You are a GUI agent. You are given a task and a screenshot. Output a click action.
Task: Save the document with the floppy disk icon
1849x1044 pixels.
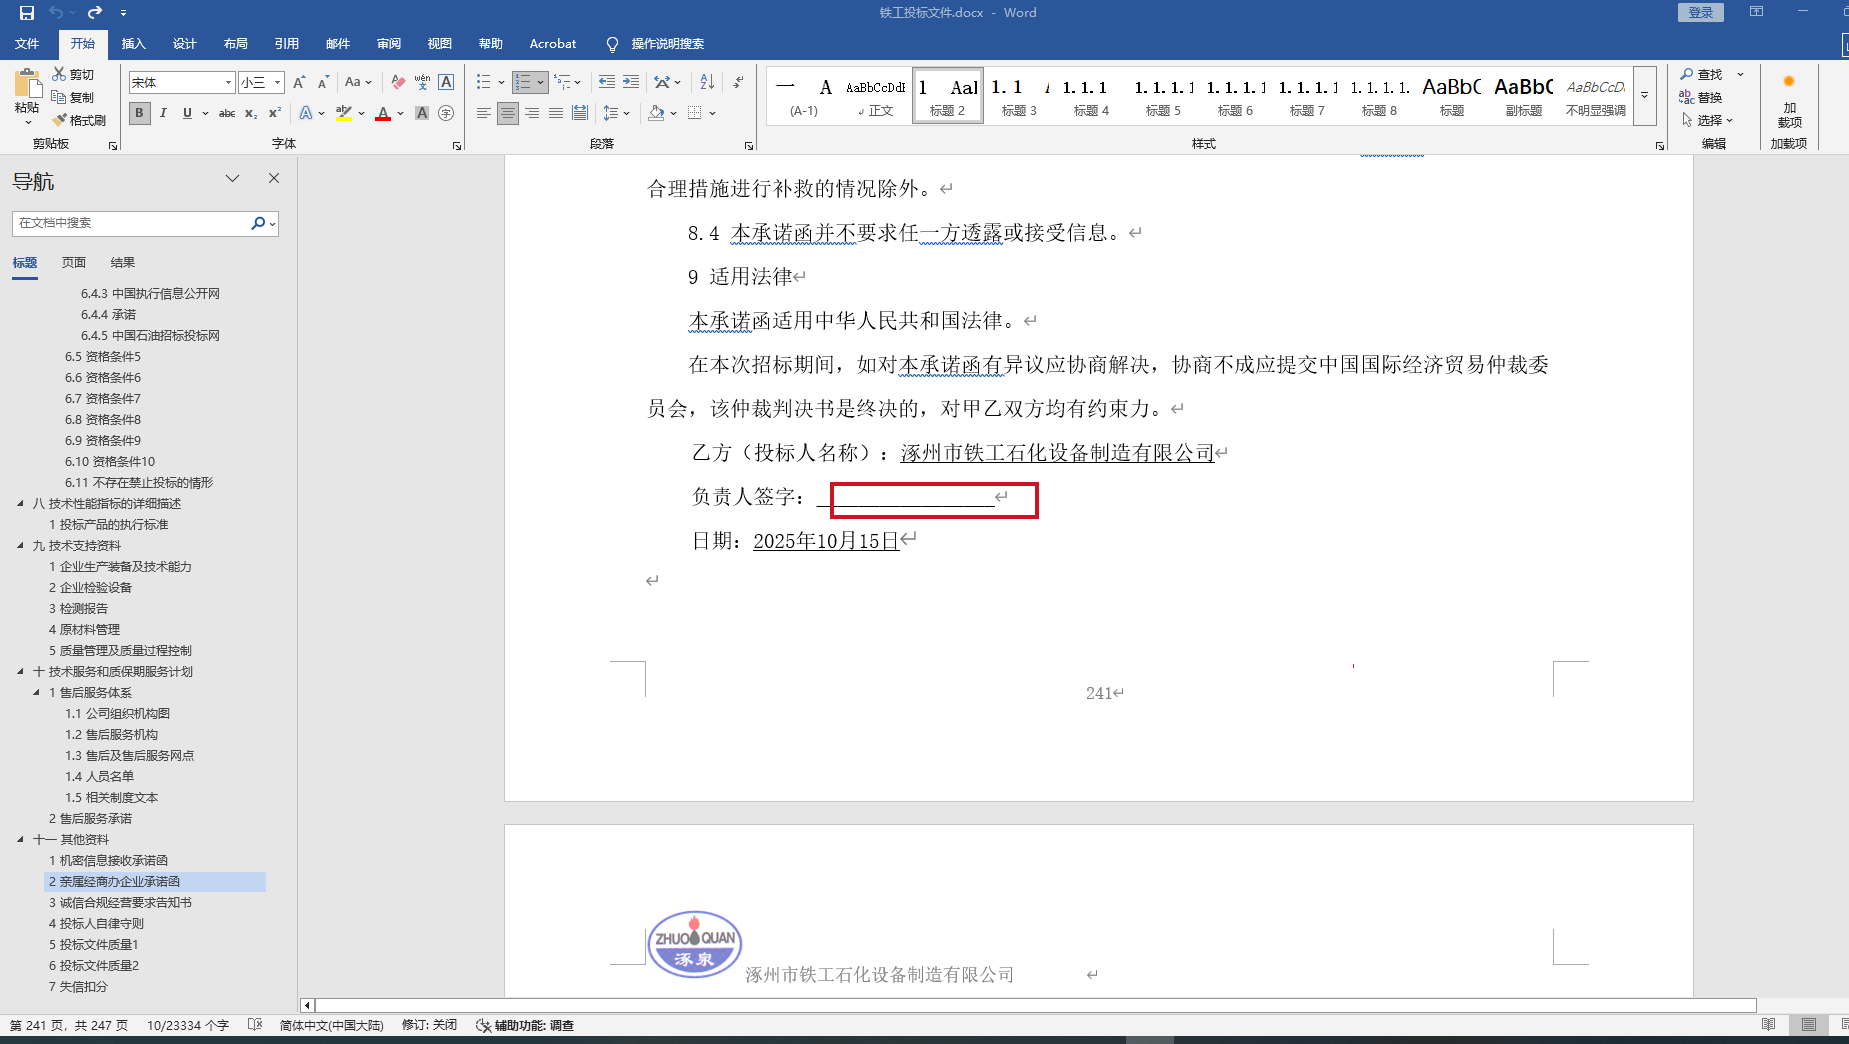(27, 13)
